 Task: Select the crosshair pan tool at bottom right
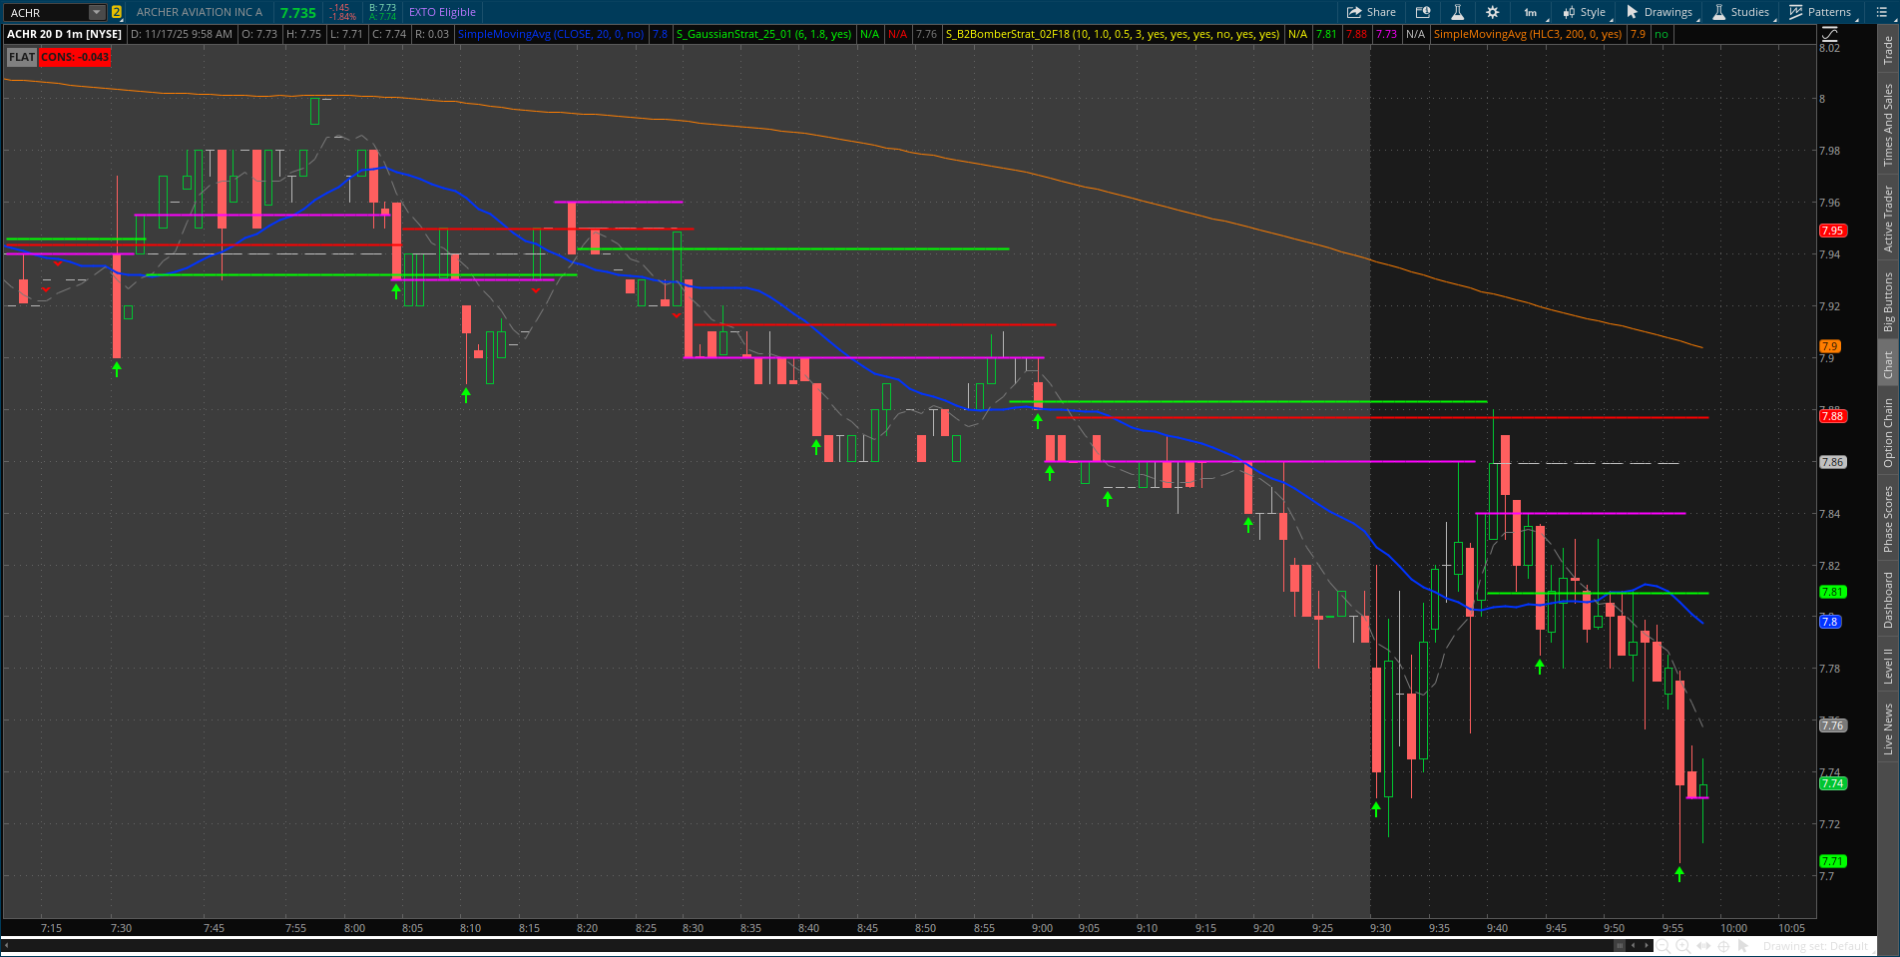[x=1724, y=945]
